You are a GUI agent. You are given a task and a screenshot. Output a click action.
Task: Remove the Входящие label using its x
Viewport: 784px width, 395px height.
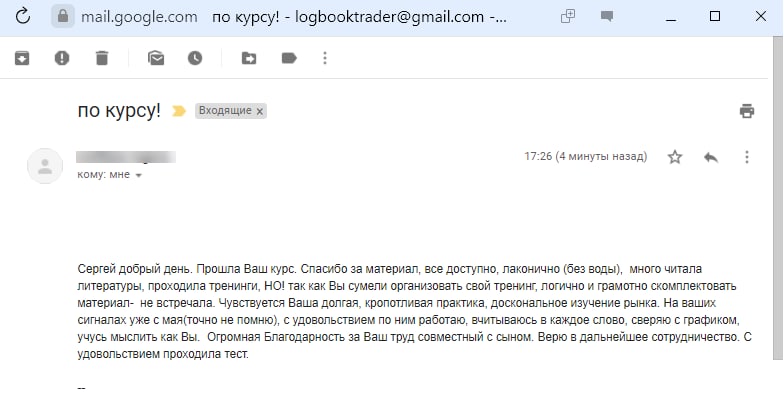coord(260,112)
